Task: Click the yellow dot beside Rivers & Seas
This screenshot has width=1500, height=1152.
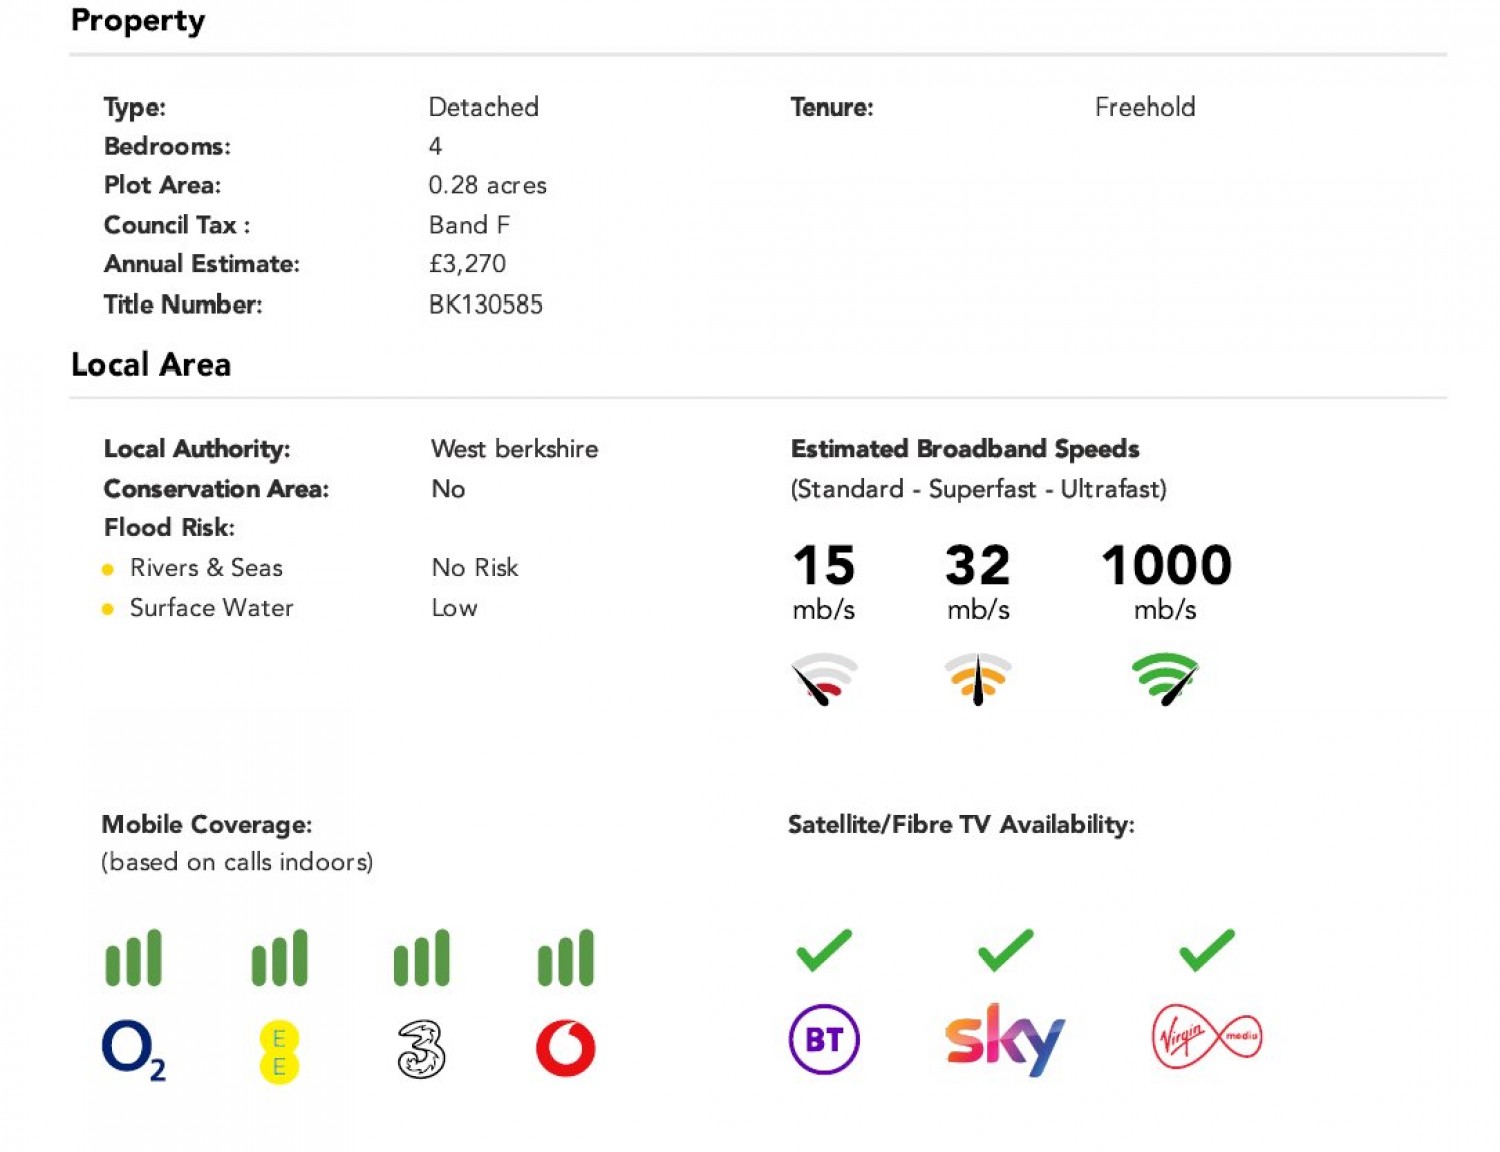Action: coord(108,570)
